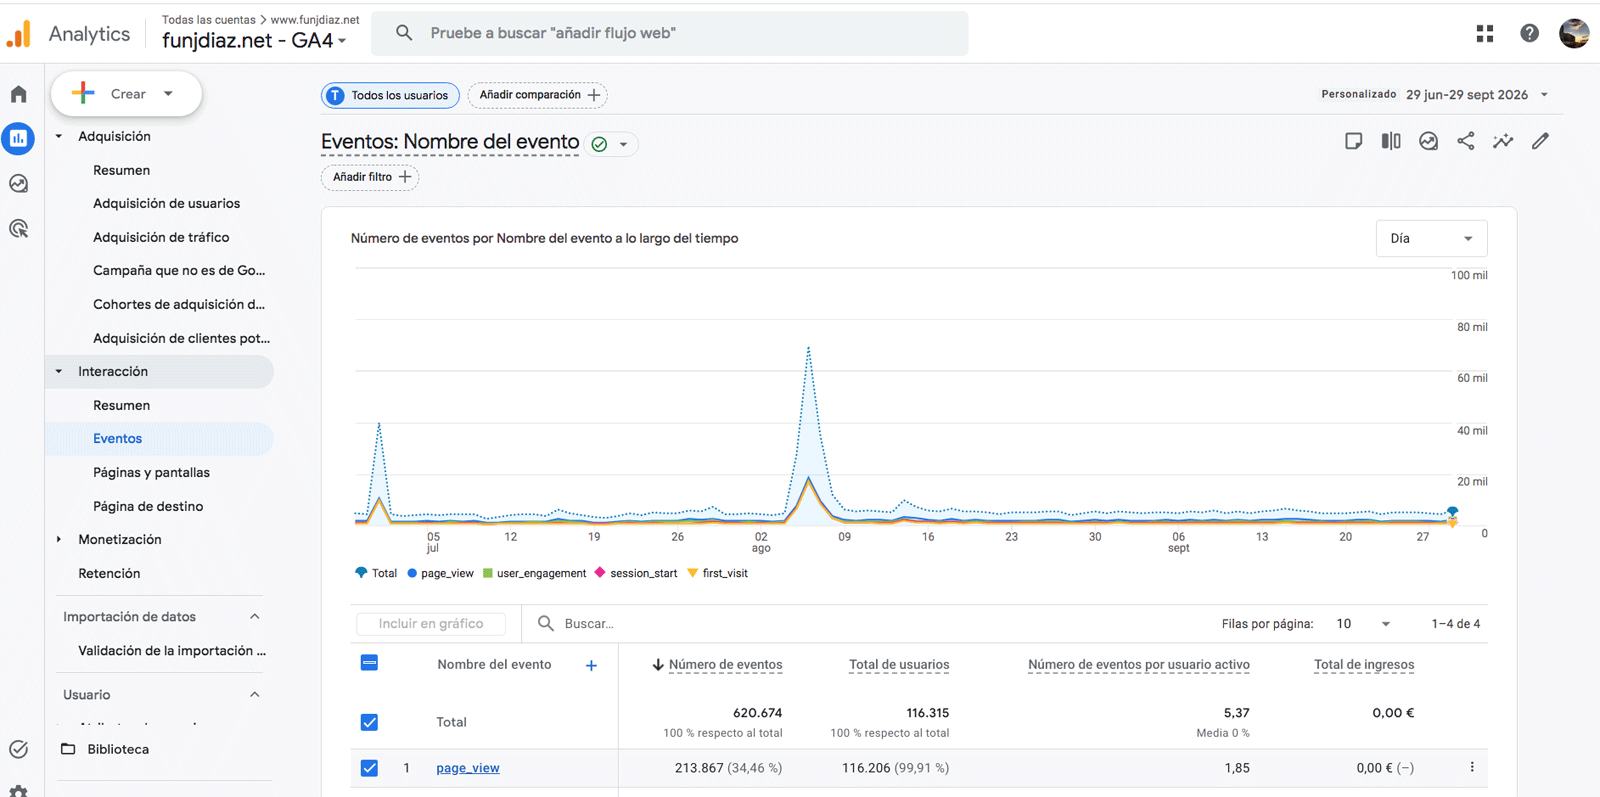Uncheck the page_view row checkbox
The image size is (1600, 797).
click(x=369, y=768)
